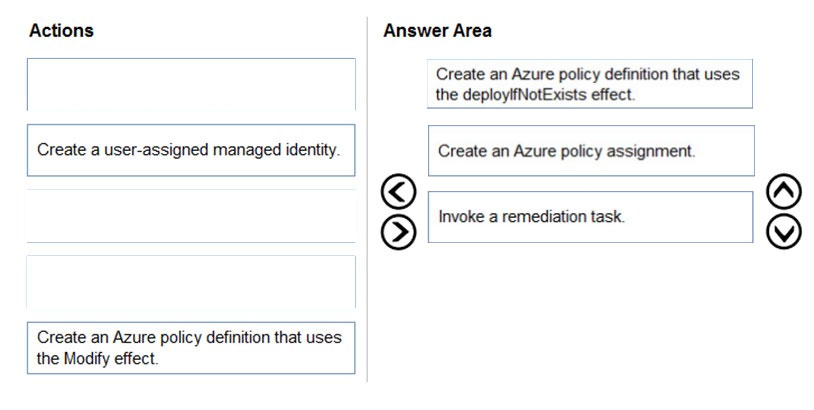Click the topmost empty slot in Actions list

pos(191,84)
